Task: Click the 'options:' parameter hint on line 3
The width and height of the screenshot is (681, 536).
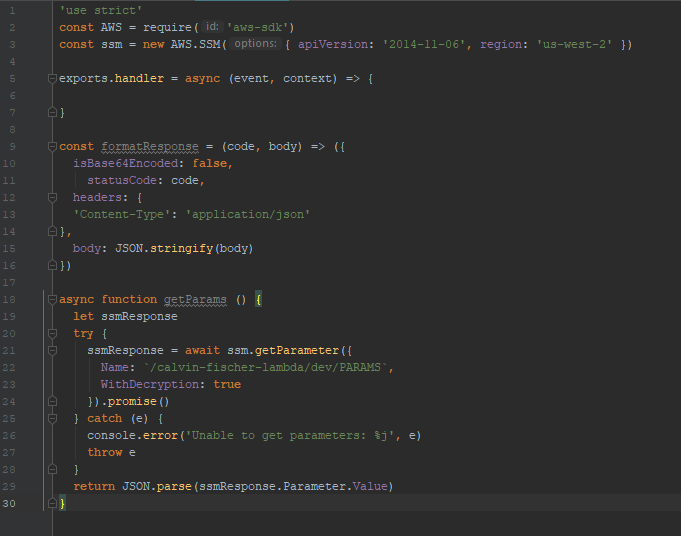Action: pos(255,44)
